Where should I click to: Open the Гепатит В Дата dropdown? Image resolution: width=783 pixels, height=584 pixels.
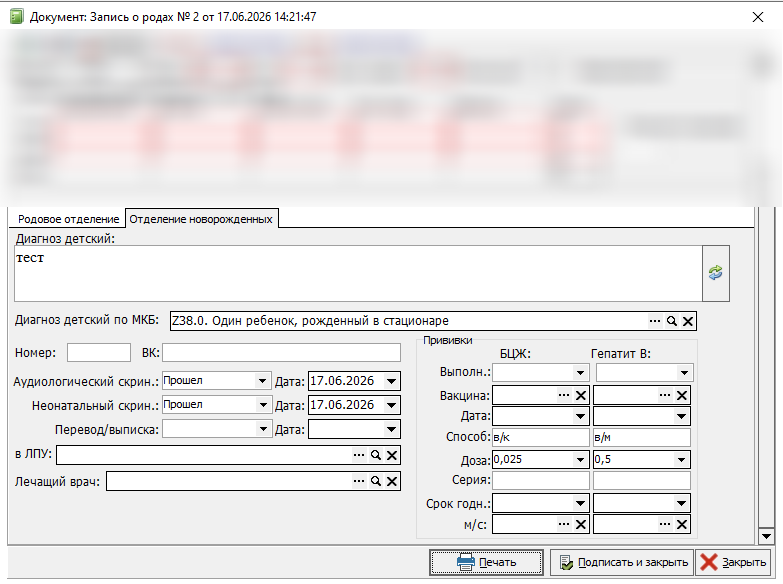681,416
